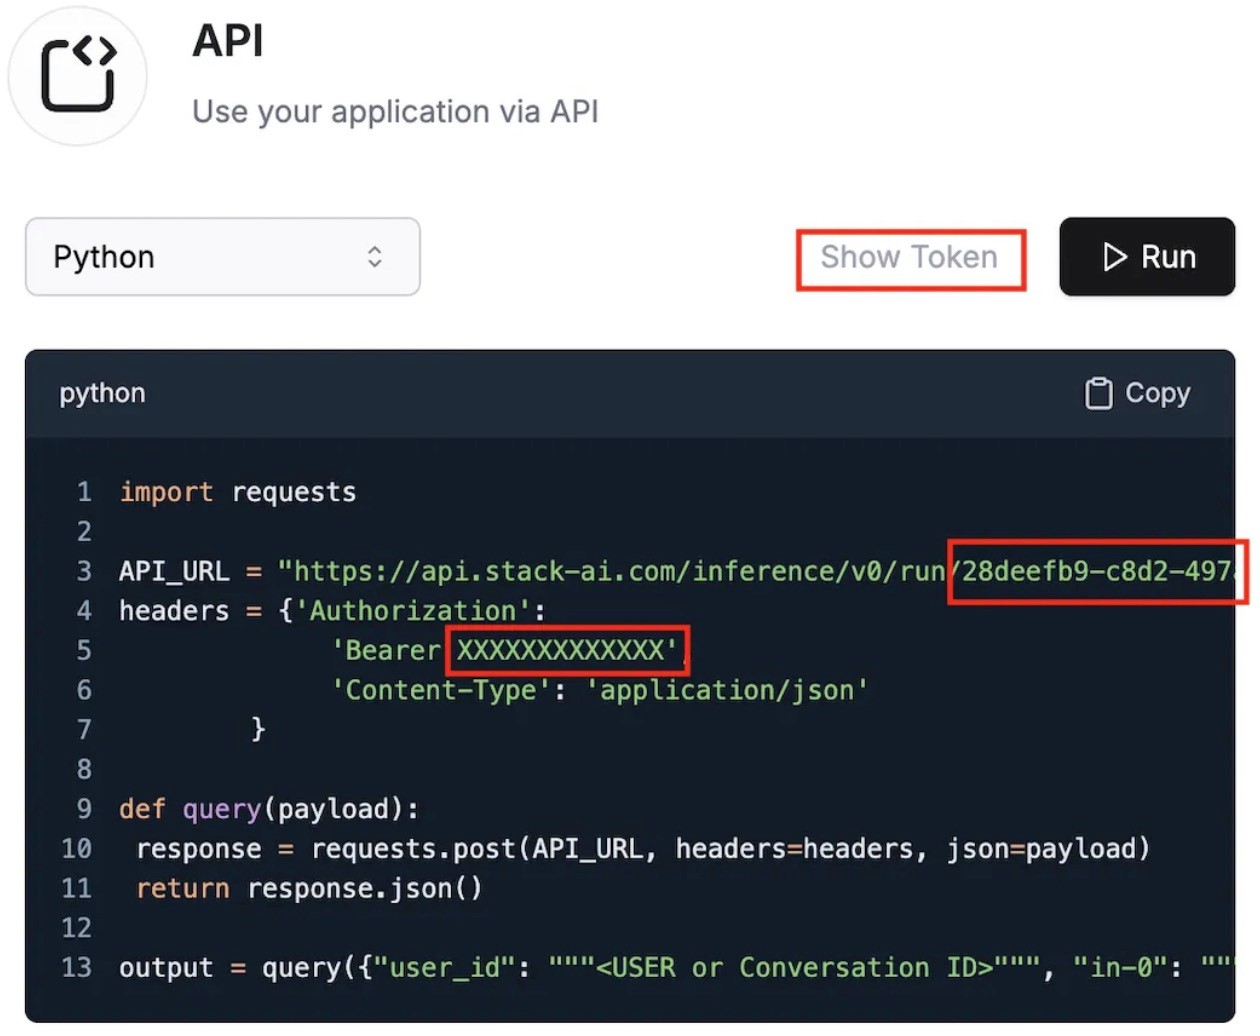Click the 'headers = {' Authorization line
1260x1036 pixels.
333,610
